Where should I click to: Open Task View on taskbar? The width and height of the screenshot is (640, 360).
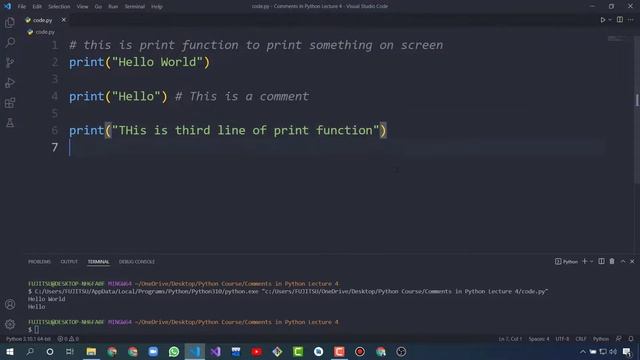click(70, 352)
